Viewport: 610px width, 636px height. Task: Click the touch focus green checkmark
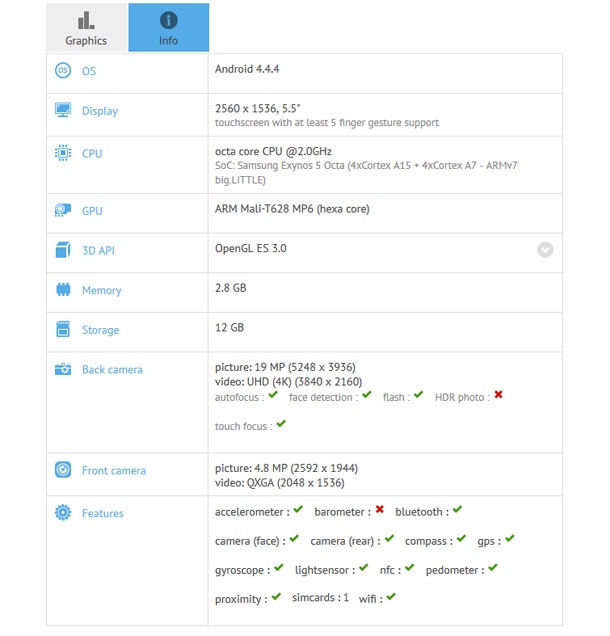click(281, 424)
